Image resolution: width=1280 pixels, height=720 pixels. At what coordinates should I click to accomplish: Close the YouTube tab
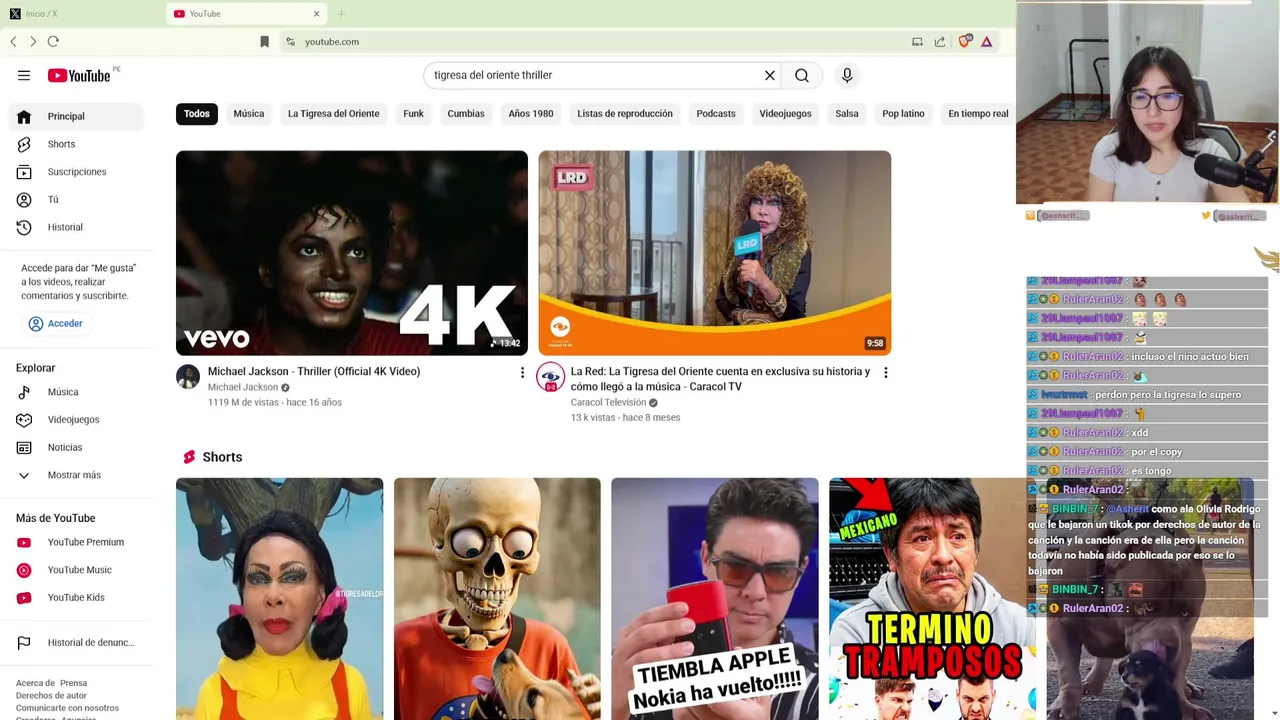pyautogui.click(x=316, y=14)
